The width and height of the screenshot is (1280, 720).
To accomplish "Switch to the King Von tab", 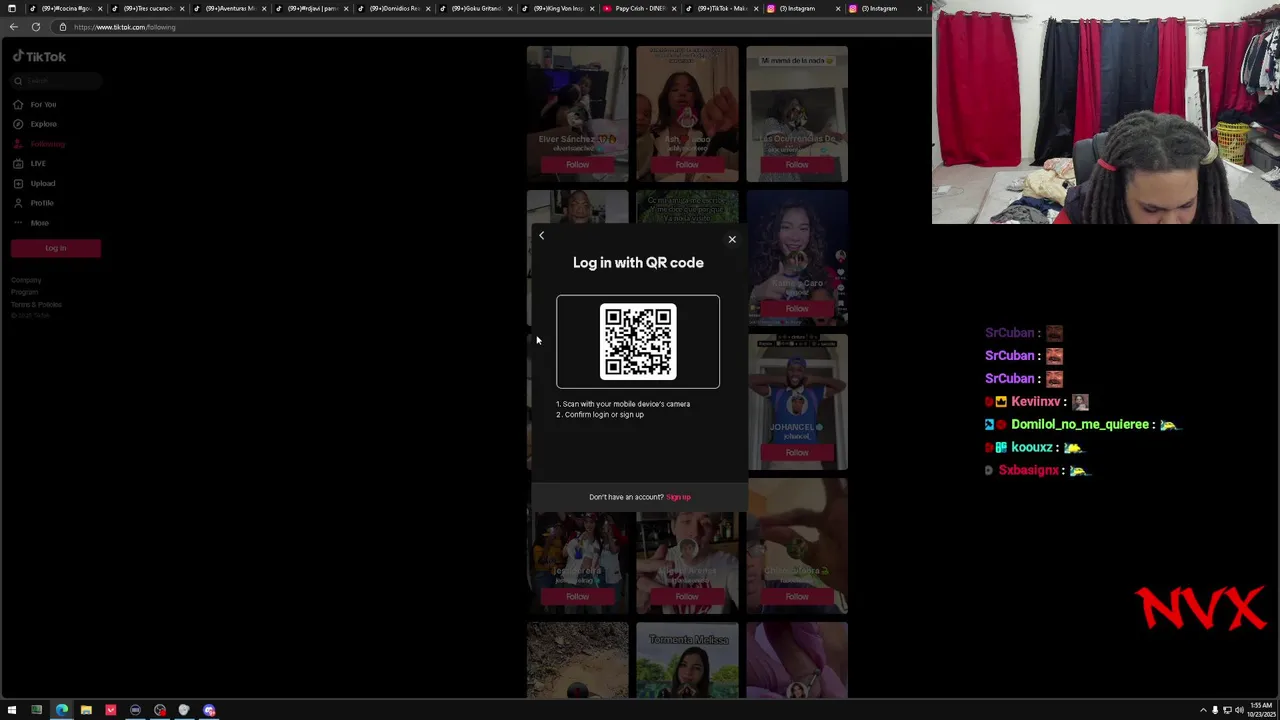I will 558,8.
